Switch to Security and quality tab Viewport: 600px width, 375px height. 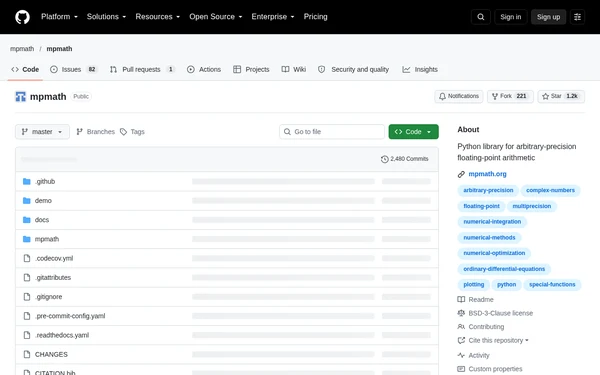(354, 69)
